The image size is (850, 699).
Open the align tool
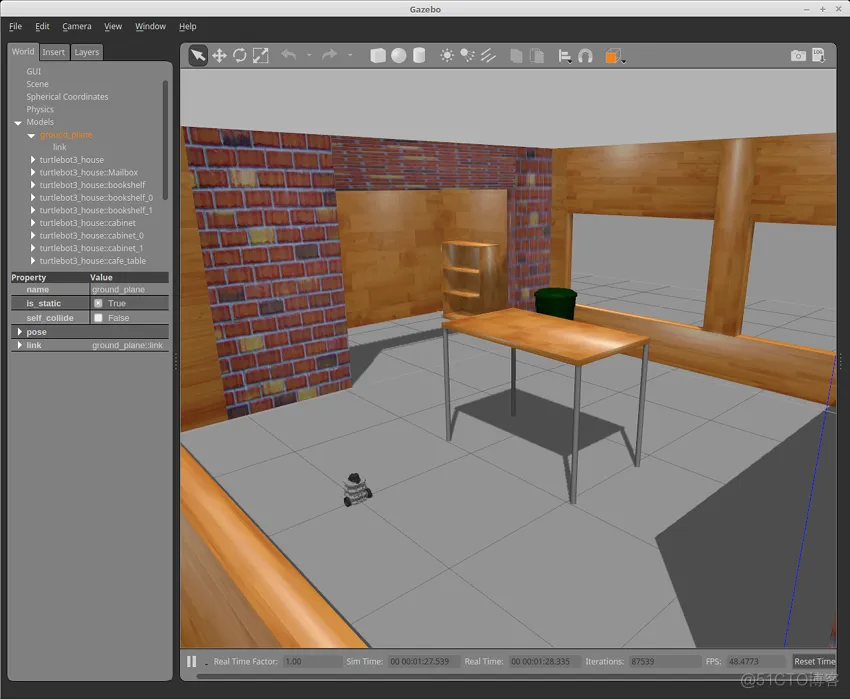tap(565, 56)
